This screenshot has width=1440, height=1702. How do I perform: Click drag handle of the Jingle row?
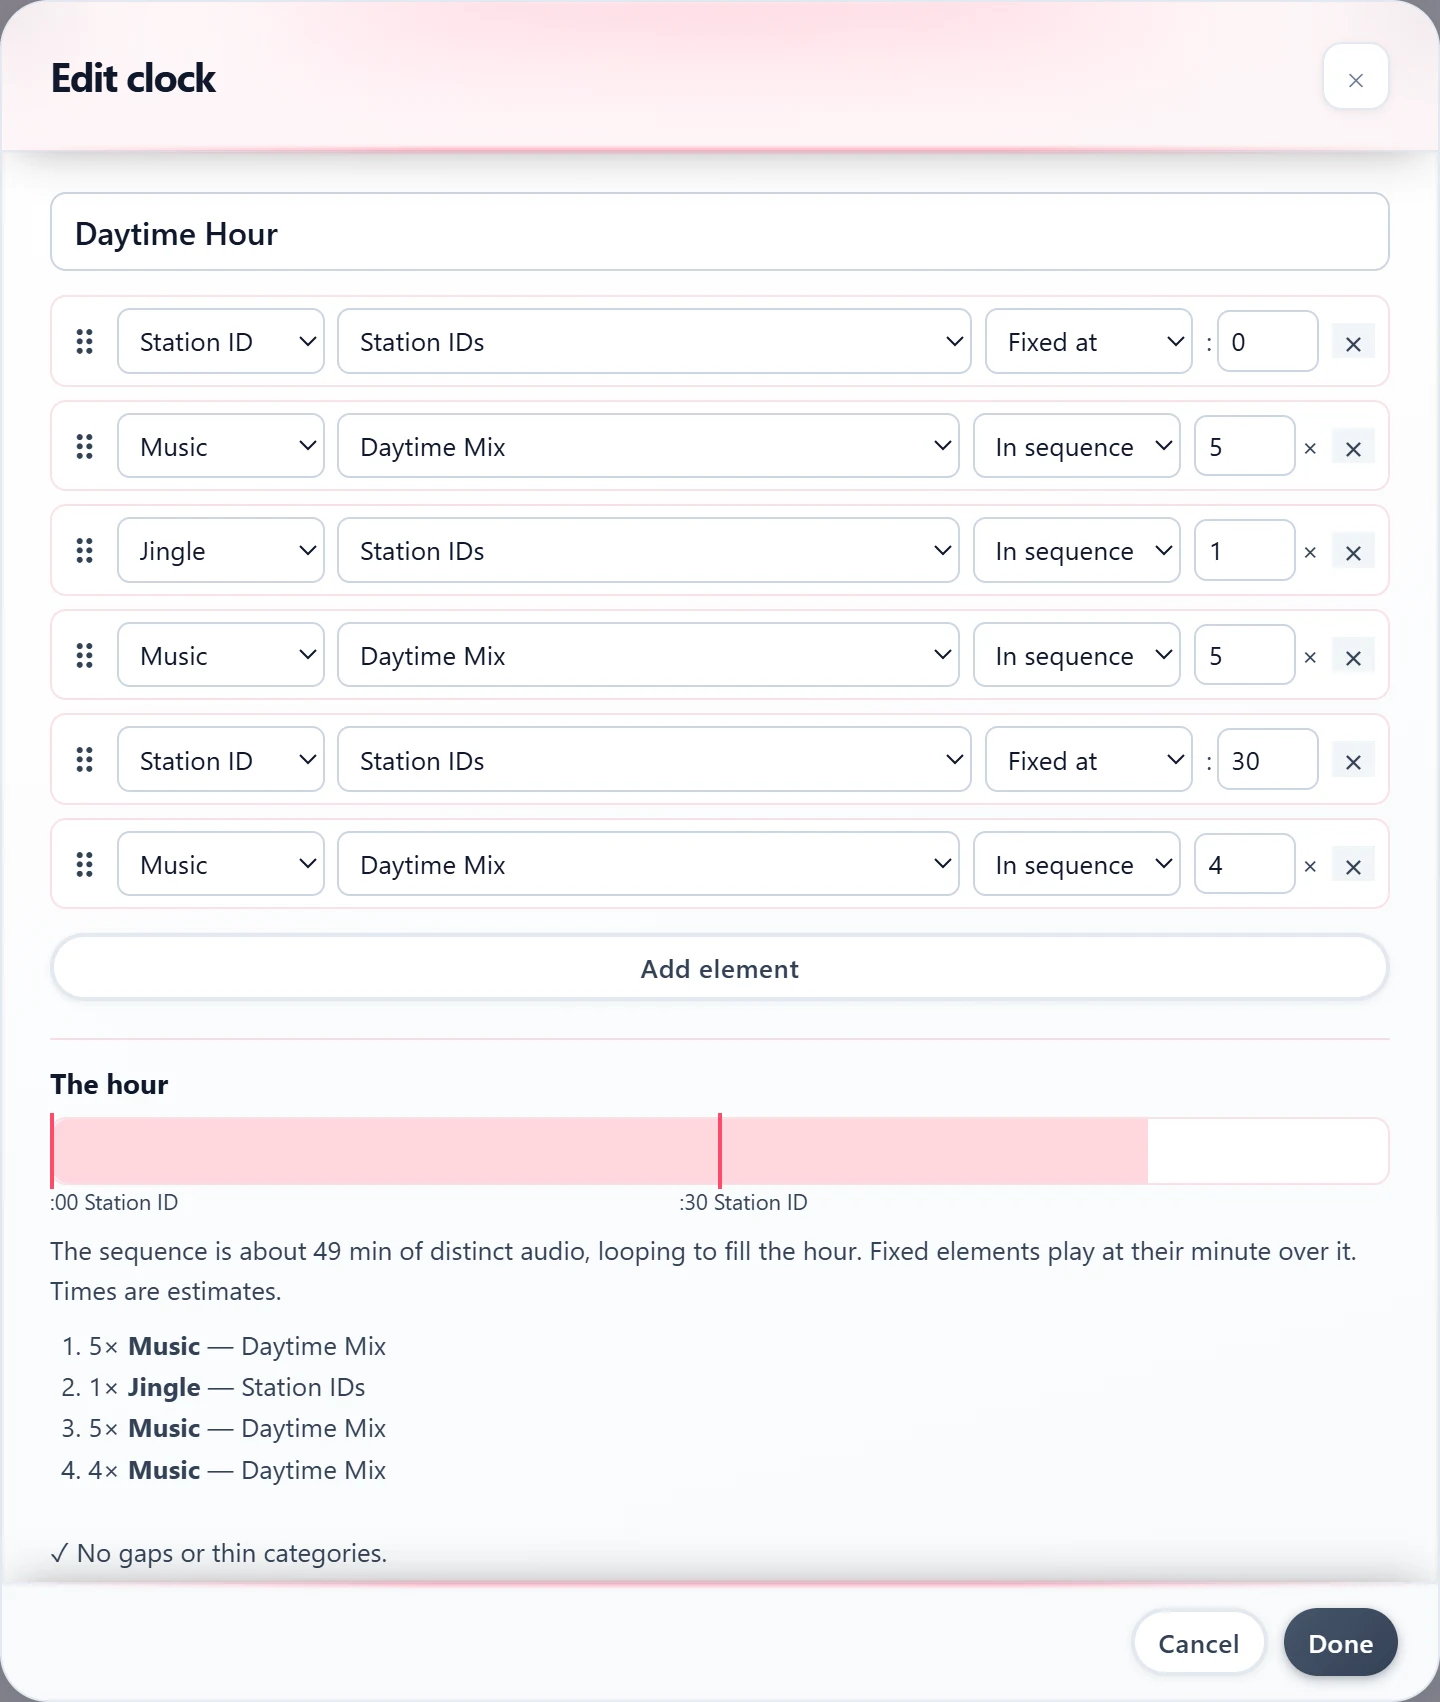tap(85, 551)
